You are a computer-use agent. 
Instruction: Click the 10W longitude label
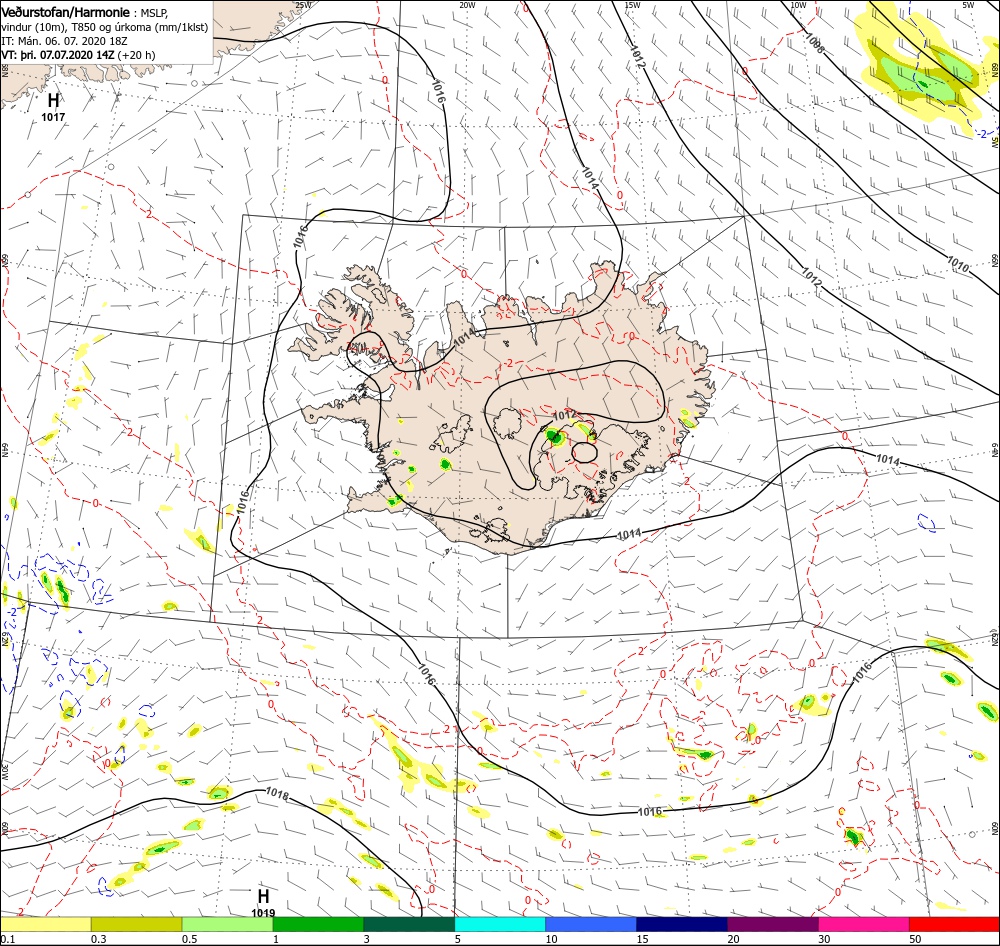798,5
